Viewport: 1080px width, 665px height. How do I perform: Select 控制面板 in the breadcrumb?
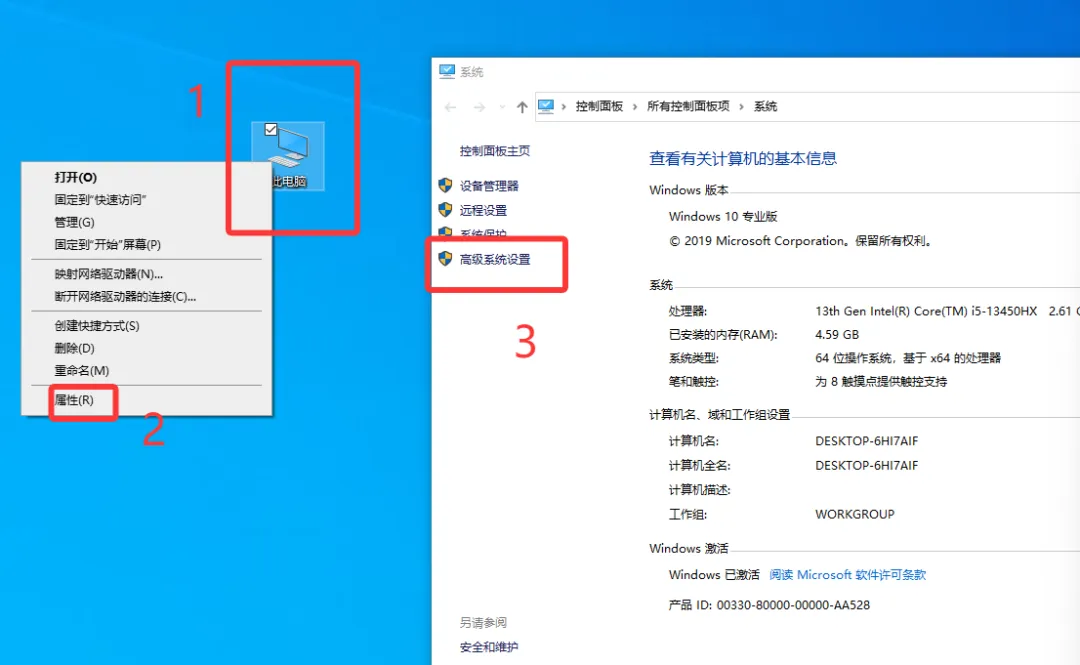[x=599, y=106]
